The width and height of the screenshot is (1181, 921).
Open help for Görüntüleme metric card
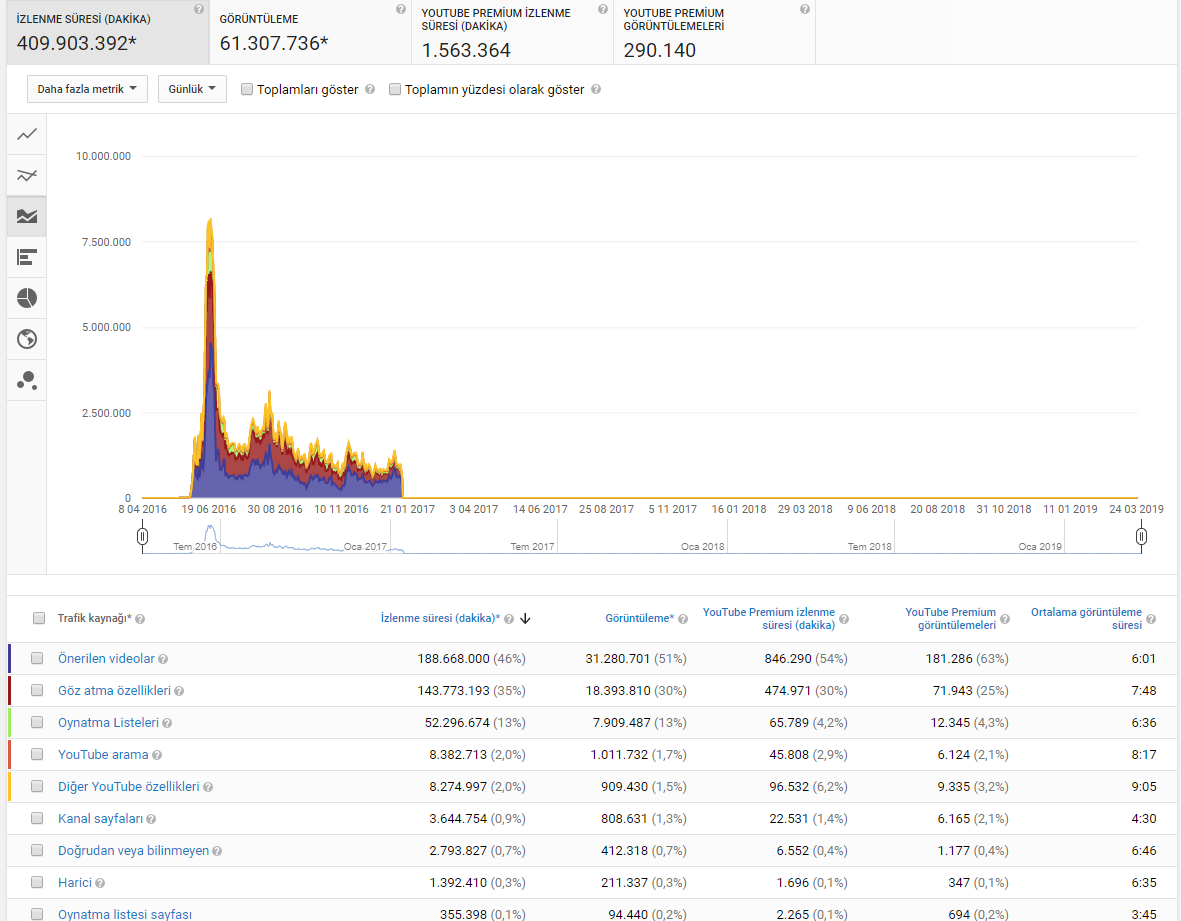pyautogui.click(x=401, y=10)
